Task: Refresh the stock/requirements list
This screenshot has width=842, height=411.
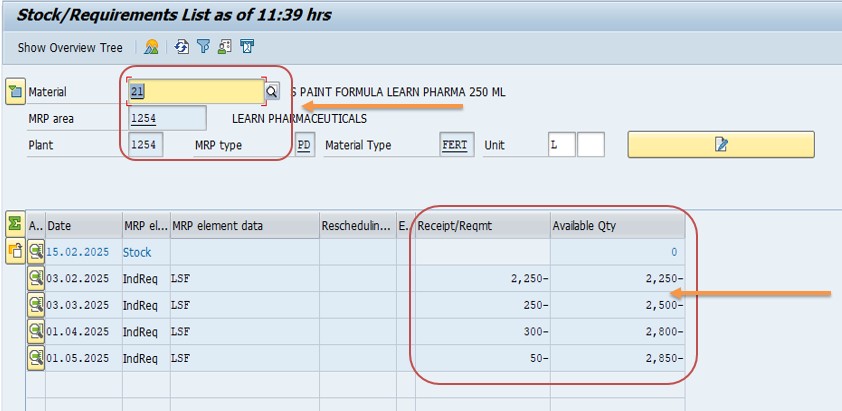Action: pyautogui.click(x=182, y=47)
